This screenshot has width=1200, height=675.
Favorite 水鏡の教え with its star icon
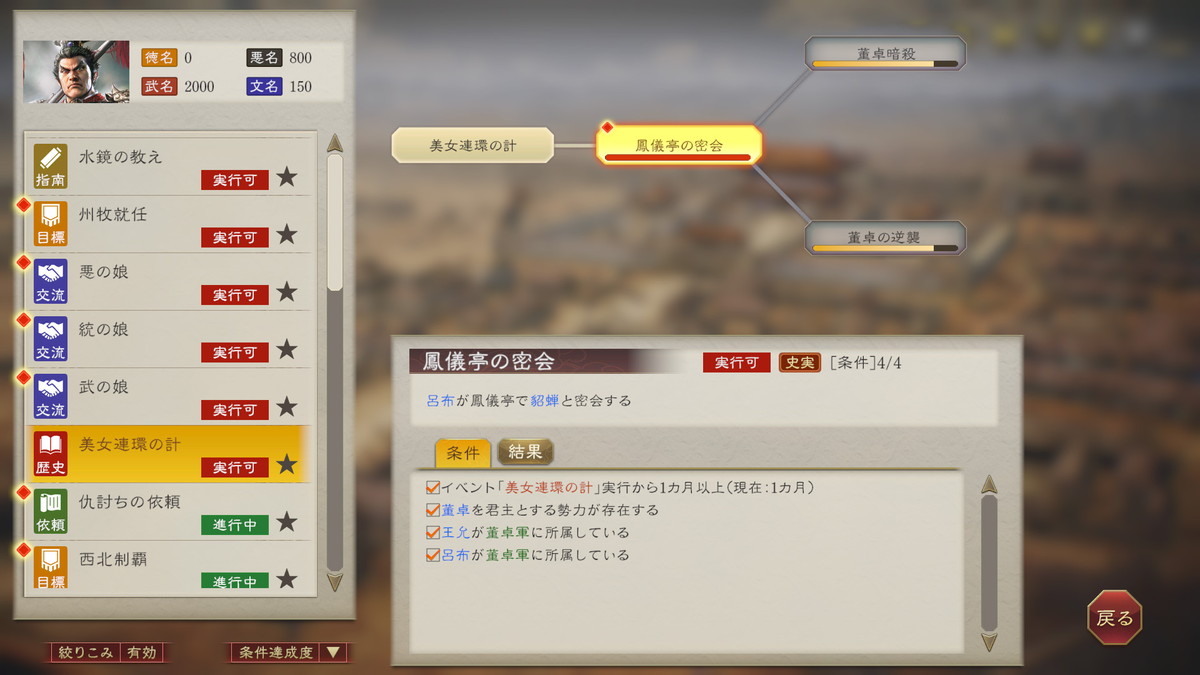click(287, 178)
